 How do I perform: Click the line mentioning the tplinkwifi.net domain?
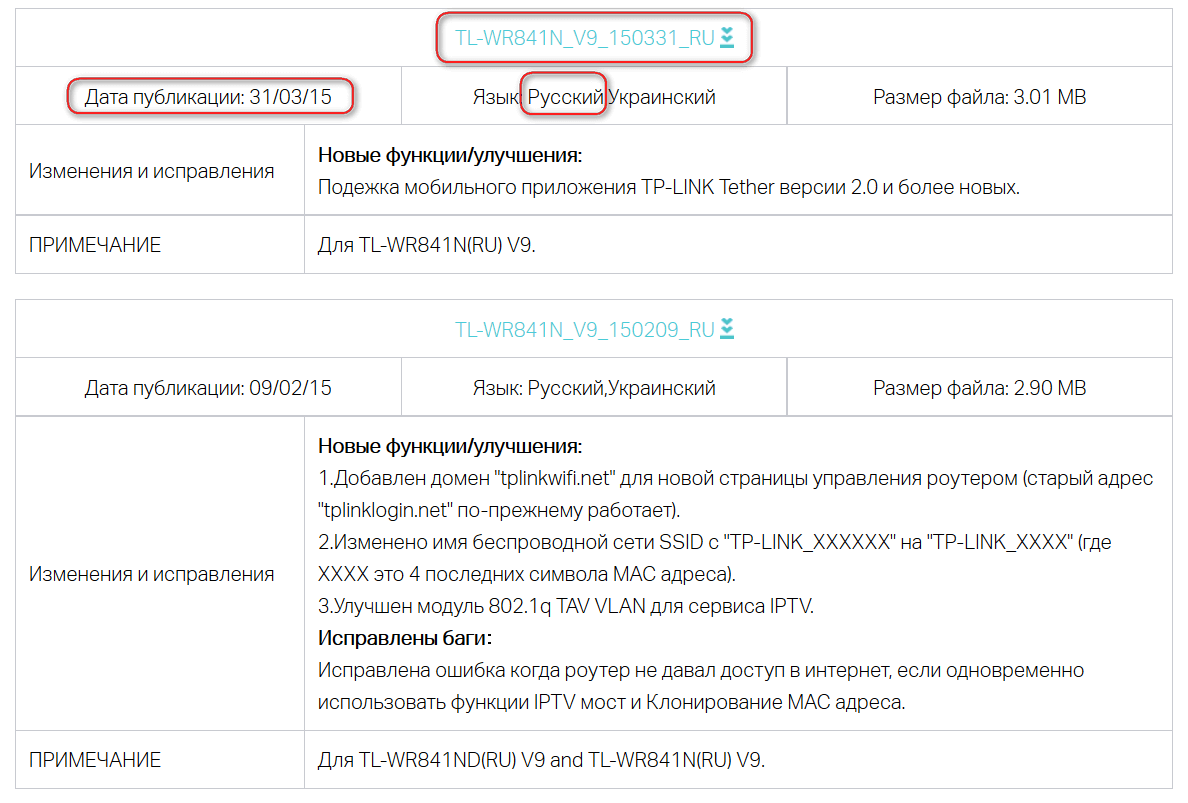[x=735, y=478]
